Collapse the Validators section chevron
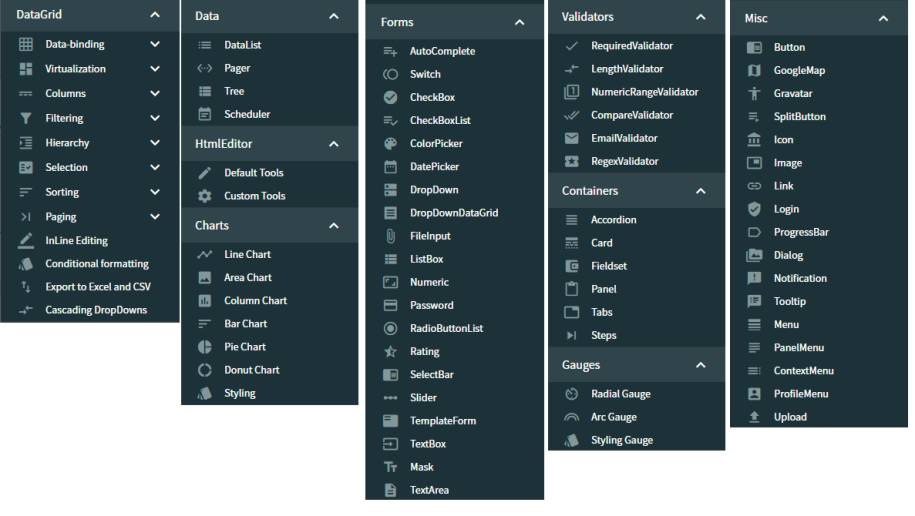 click(701, 17)
